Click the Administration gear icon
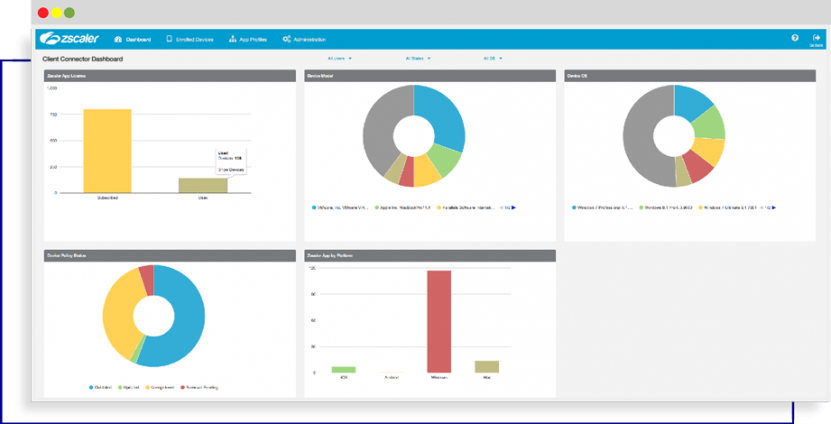 287,40
